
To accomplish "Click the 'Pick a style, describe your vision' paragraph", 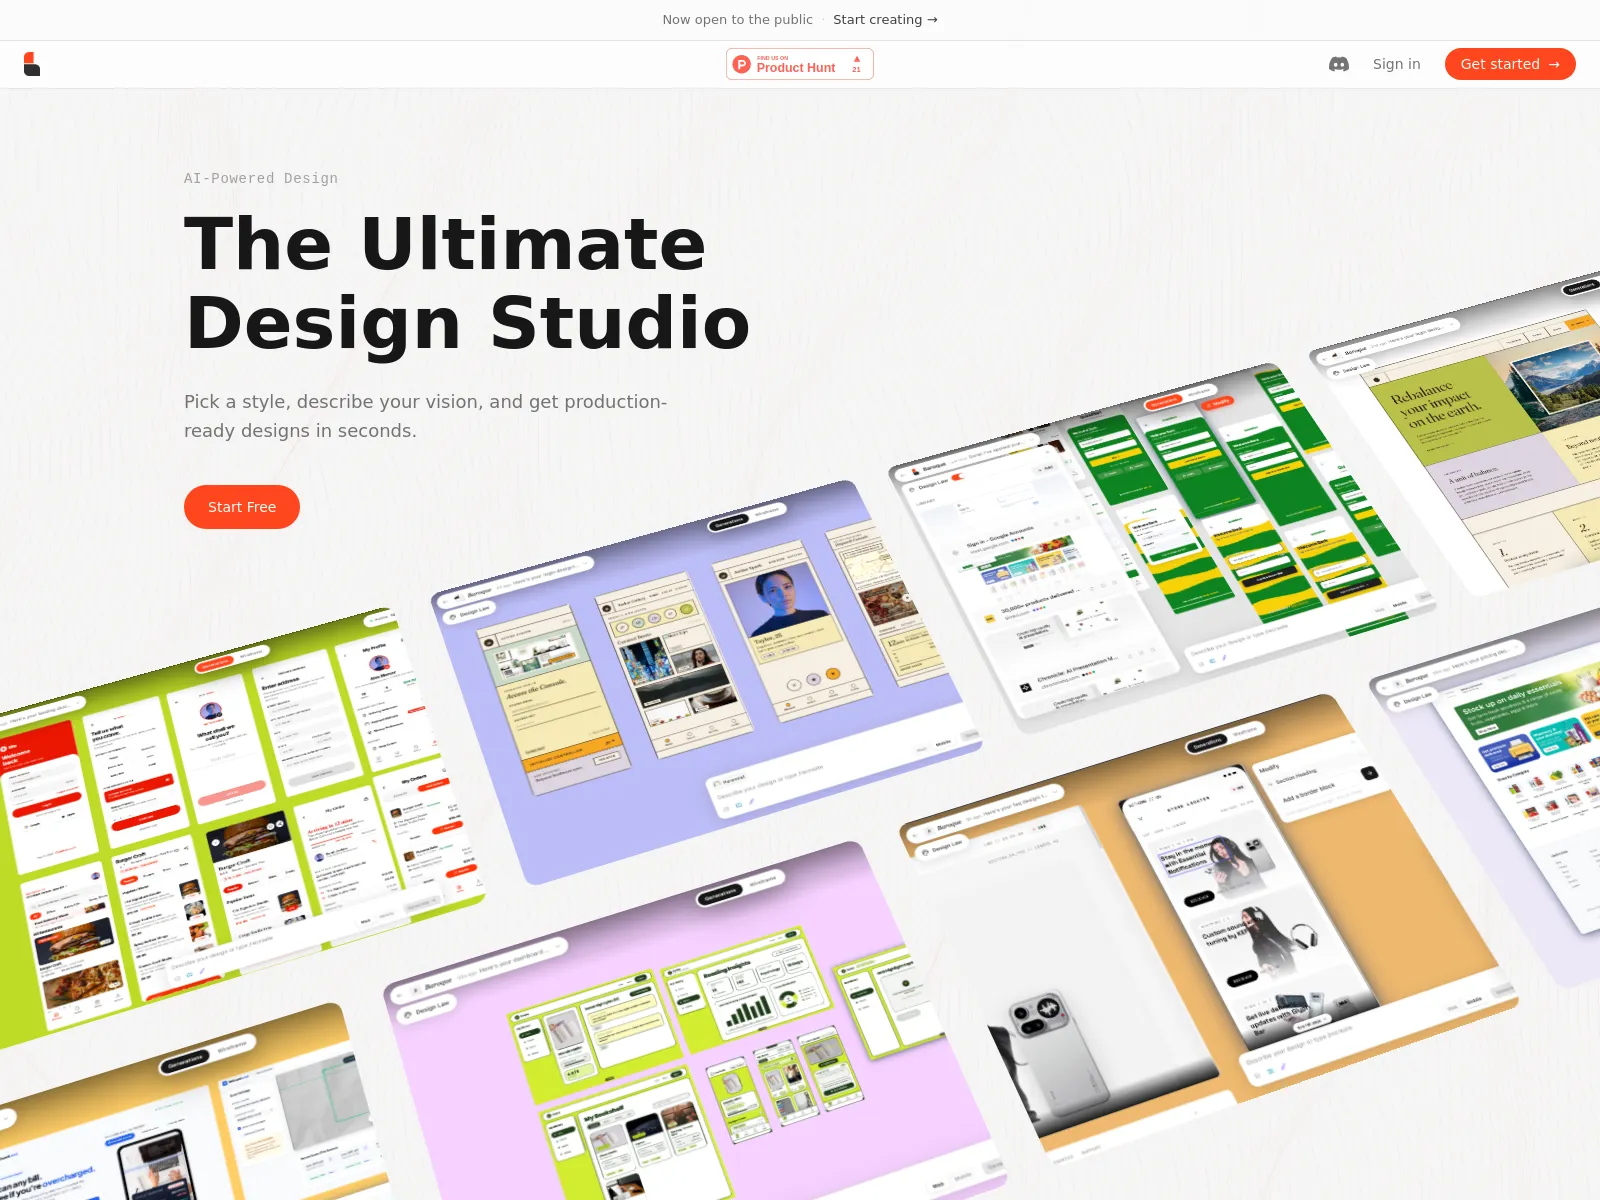I will click(425, 416).
